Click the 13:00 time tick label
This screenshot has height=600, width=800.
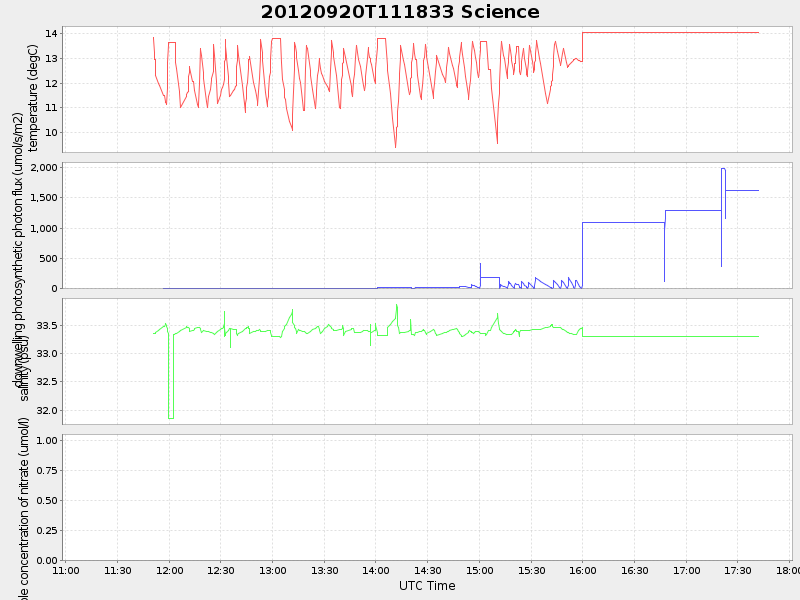(x=272, y=570)
